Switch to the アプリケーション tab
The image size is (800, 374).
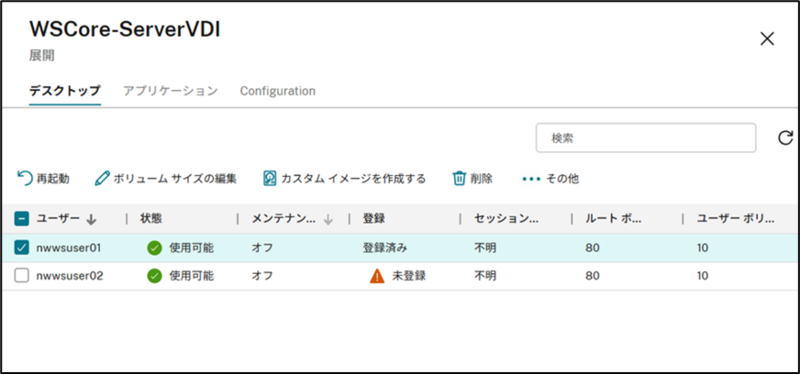click(x=170, y=91)
